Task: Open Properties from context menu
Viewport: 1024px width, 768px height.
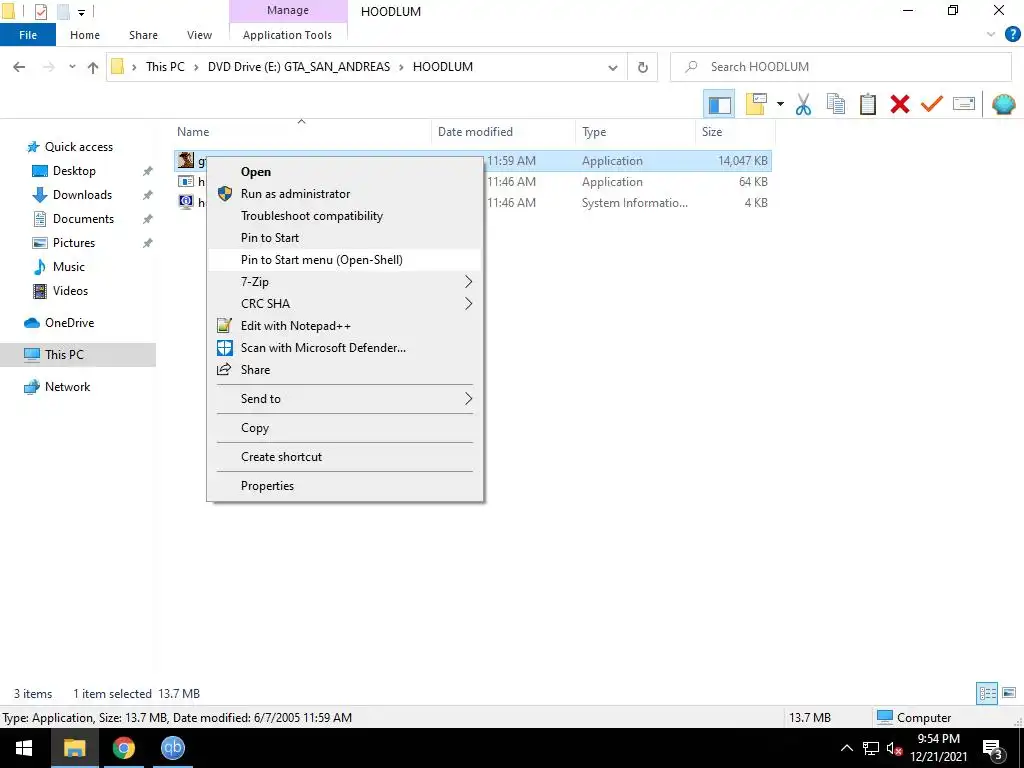Action: 344,486
